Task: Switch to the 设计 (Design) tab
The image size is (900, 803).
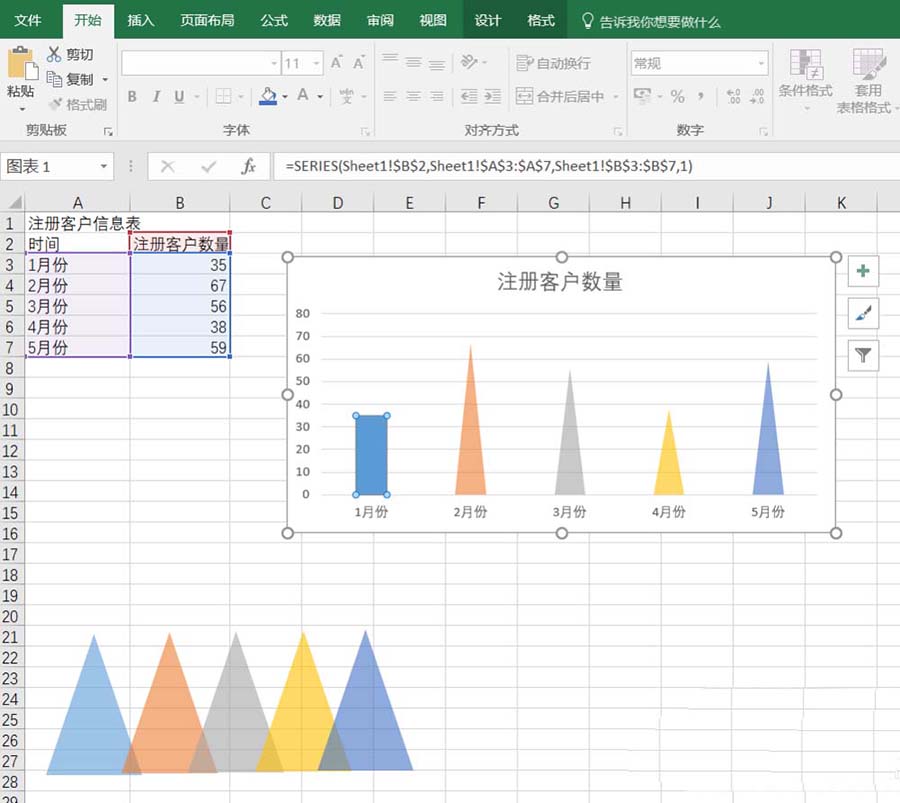Action: point(487,21)
